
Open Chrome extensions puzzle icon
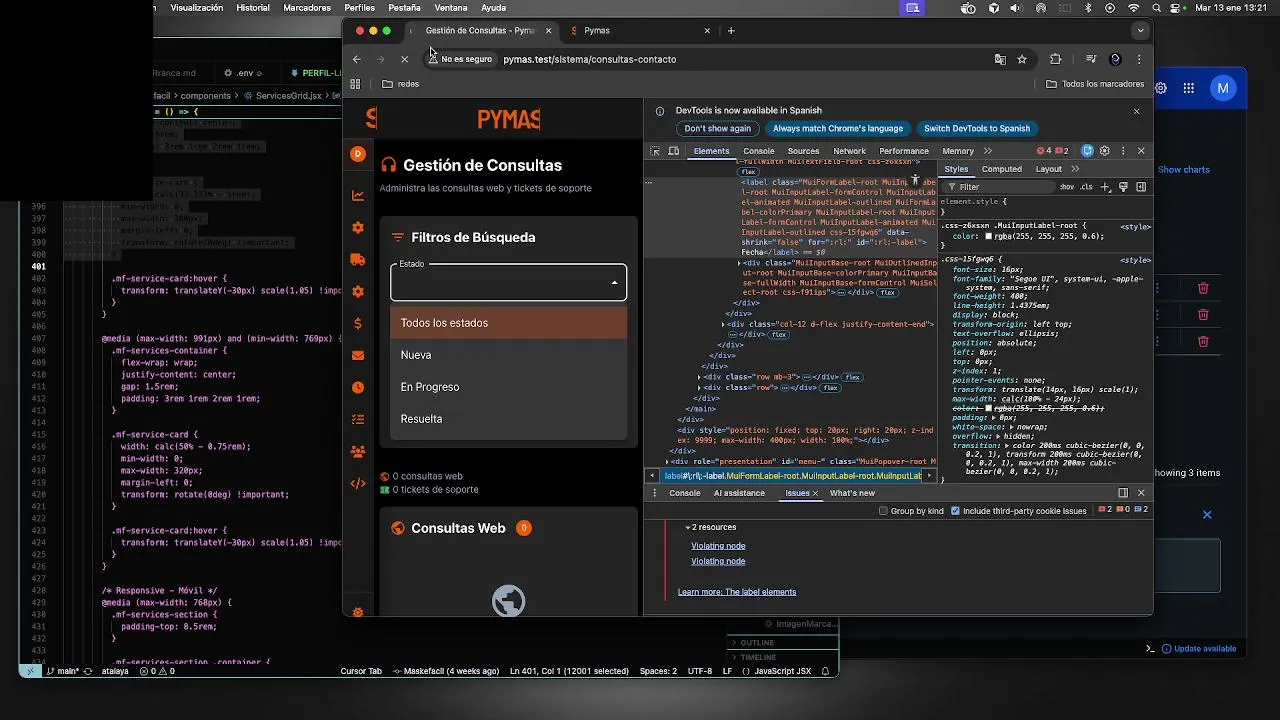[x=1055, y=59]
